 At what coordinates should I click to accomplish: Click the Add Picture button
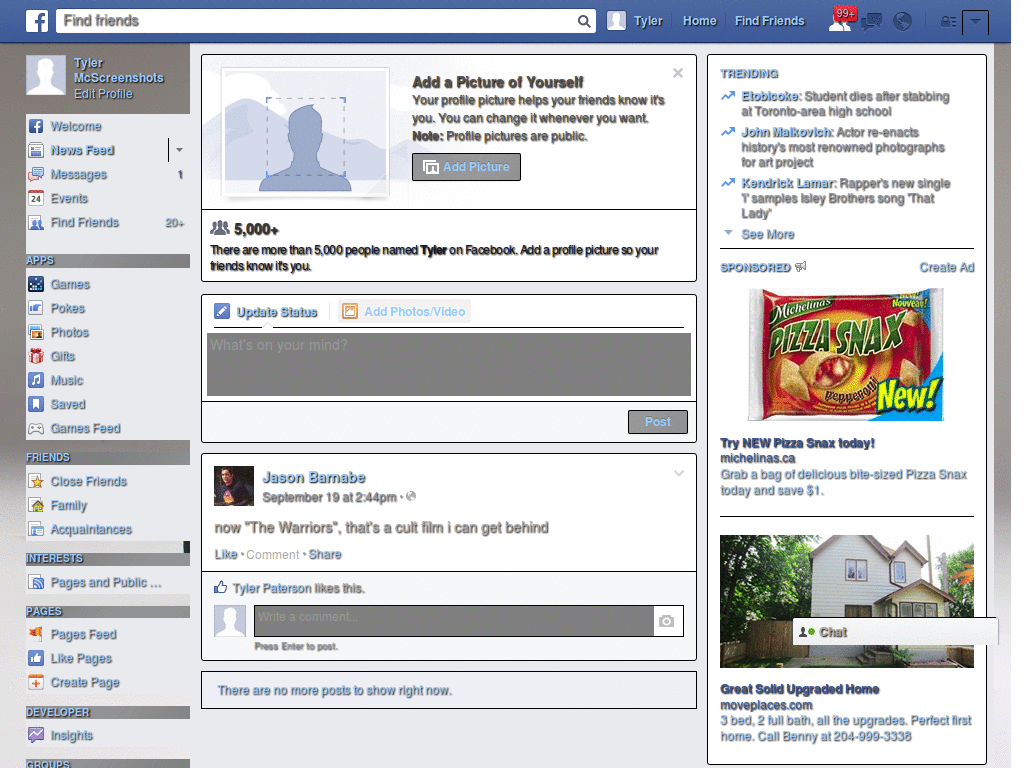(466, 167)
